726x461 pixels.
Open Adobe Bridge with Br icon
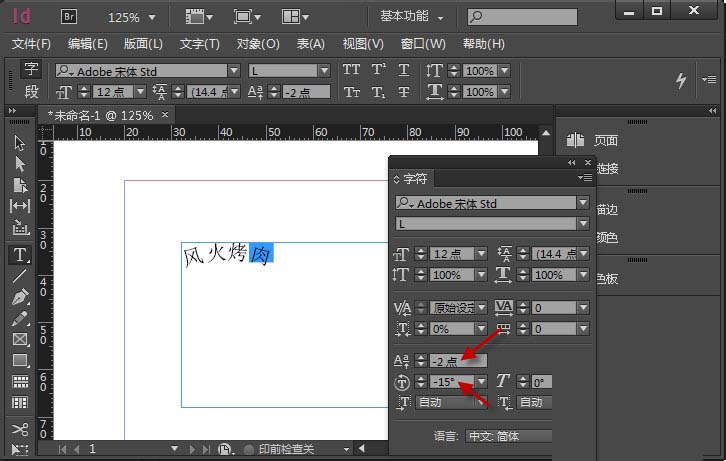[69, 17]
